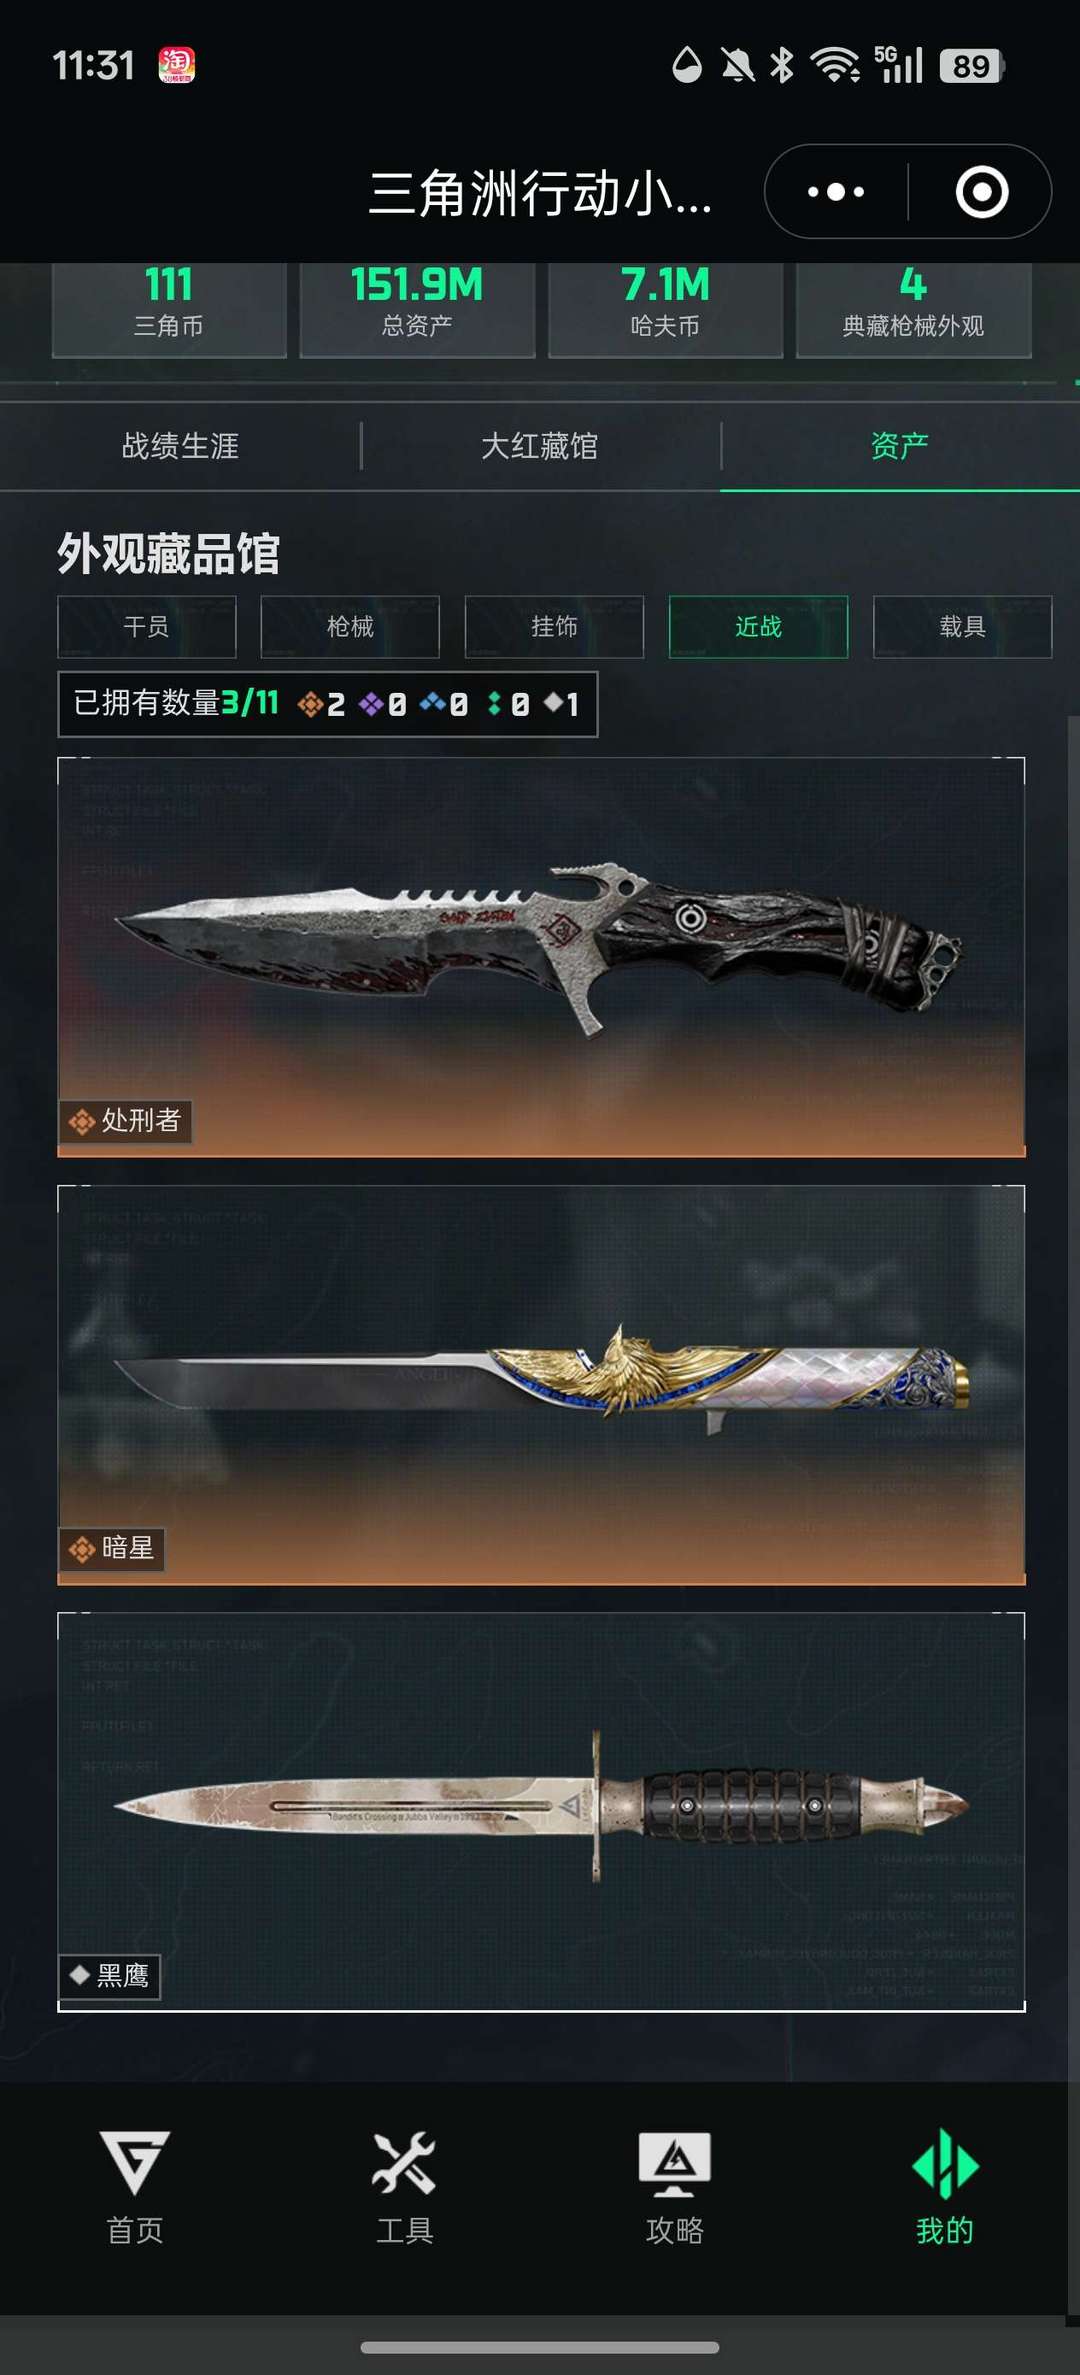Select the active 近战 filter

pyautogui.click(x=758, y=627)
